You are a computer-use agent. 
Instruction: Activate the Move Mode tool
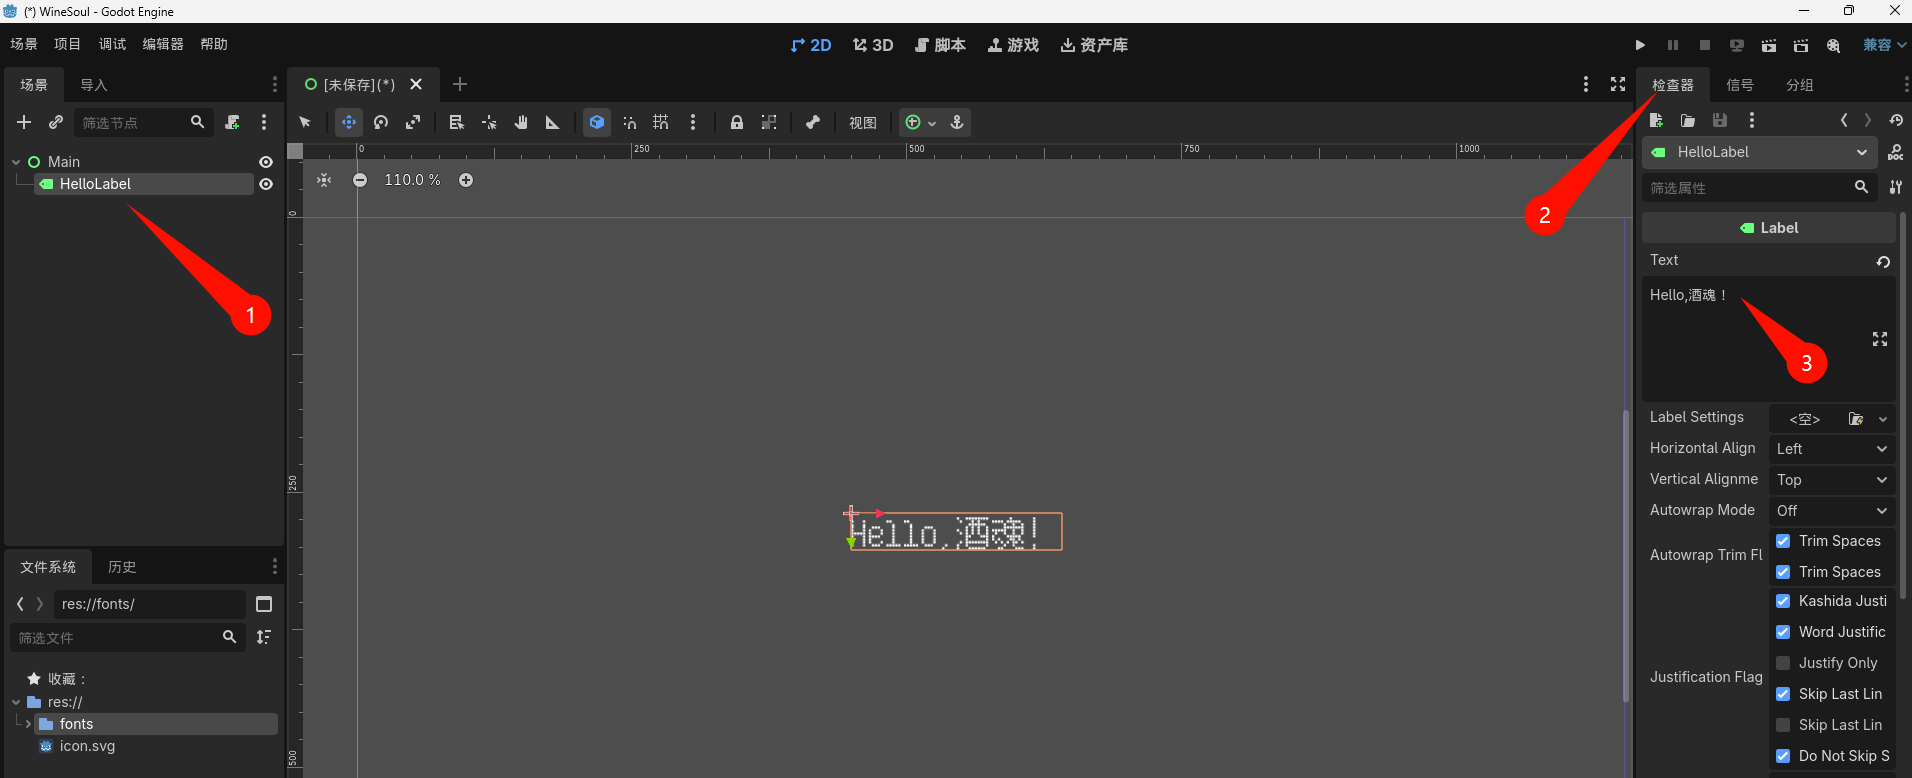[349, 122]
